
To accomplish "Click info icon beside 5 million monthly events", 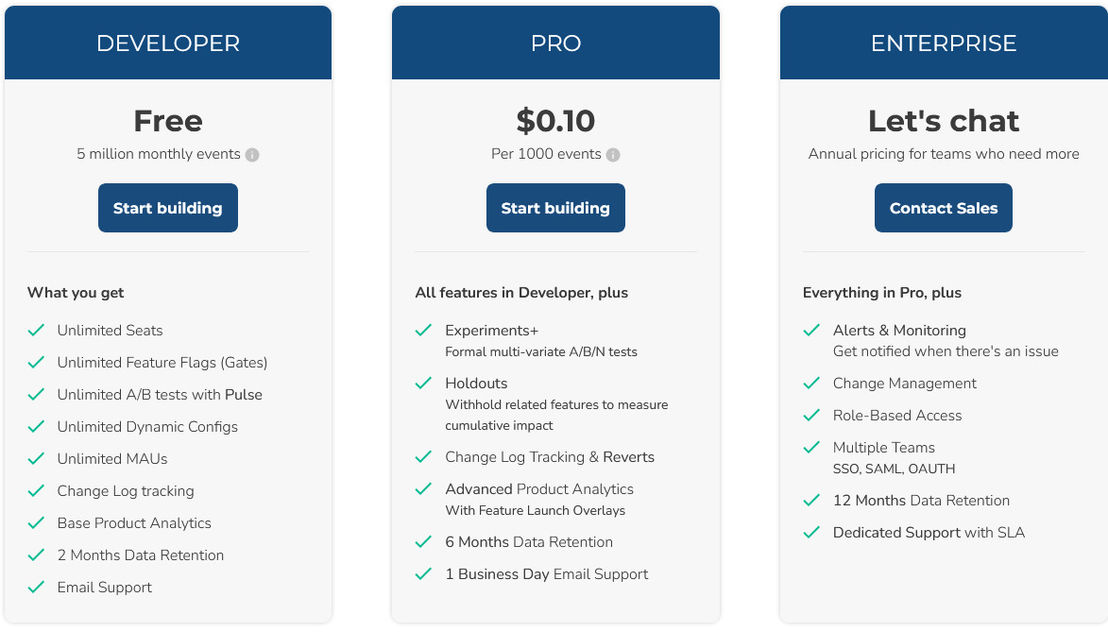I will pos(252,155).
